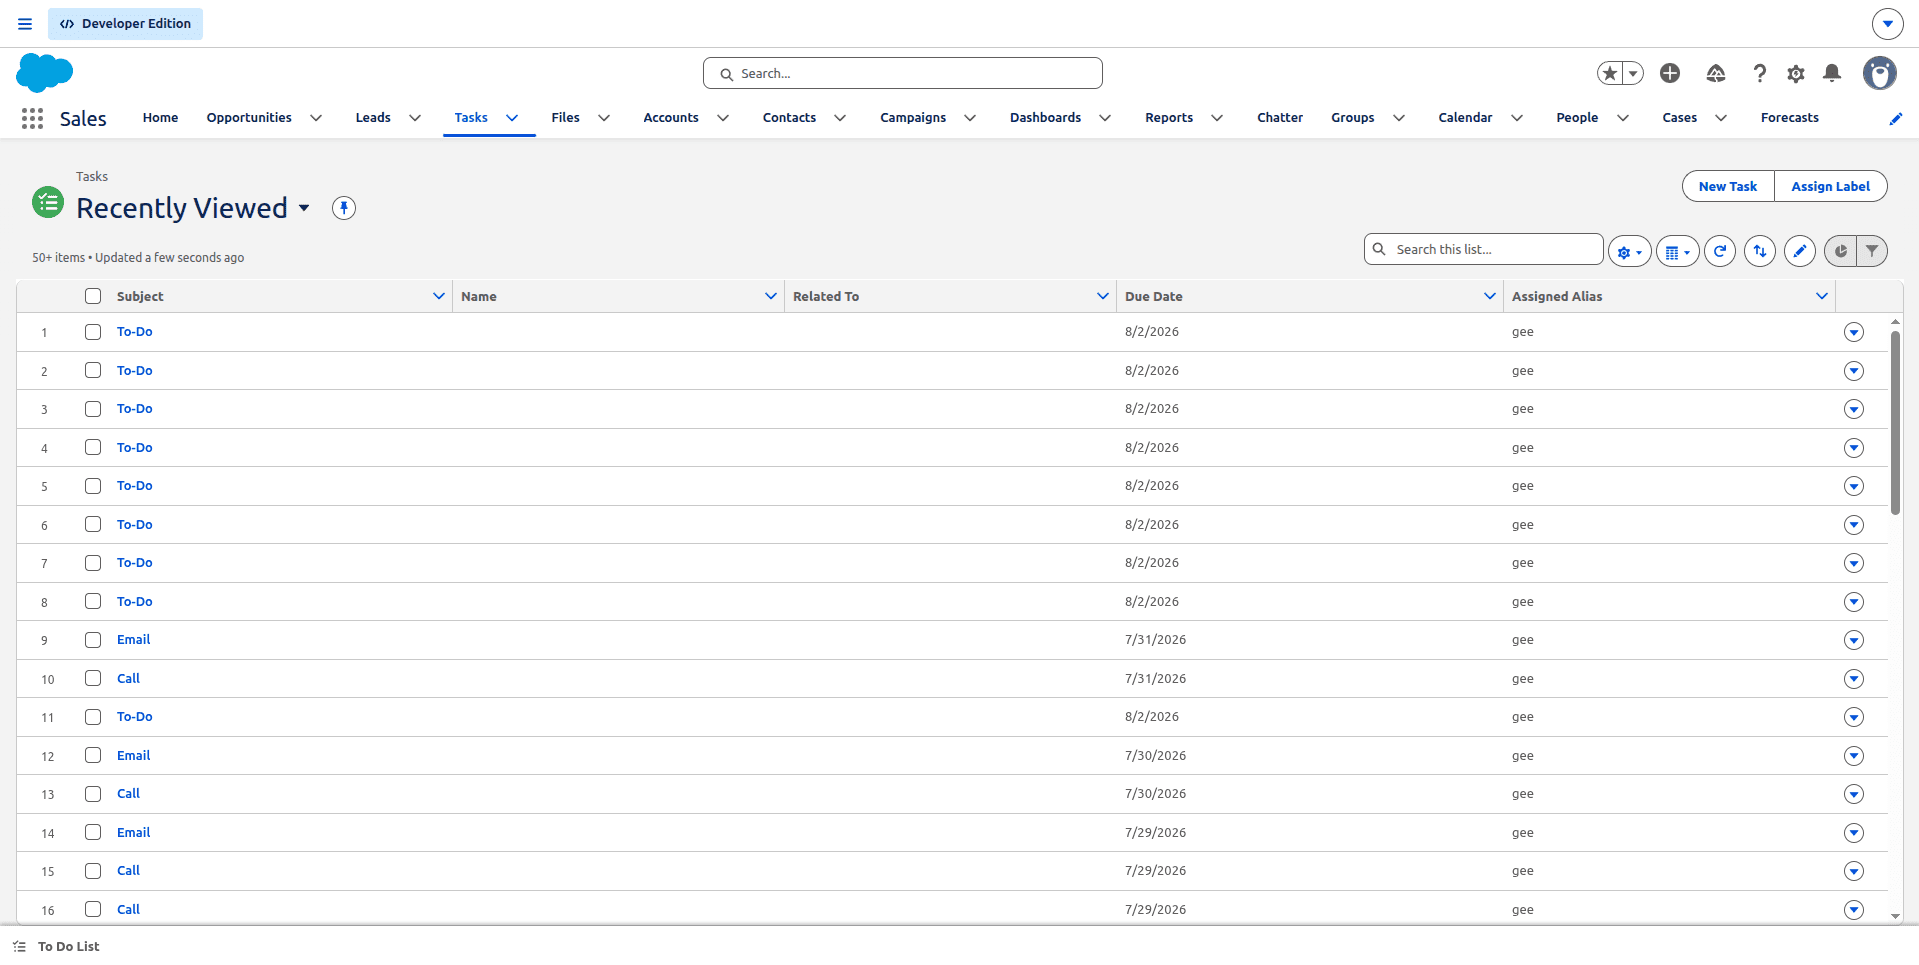
Task: Expand the Leads tab chevron
Action: [415, 118]
